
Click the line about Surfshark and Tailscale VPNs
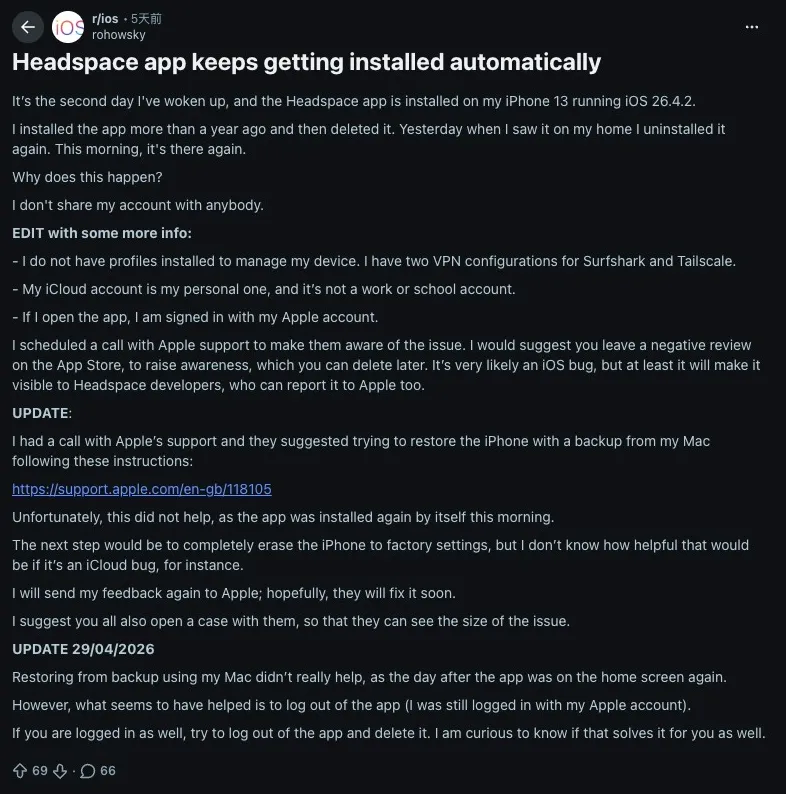click(374, 261)
